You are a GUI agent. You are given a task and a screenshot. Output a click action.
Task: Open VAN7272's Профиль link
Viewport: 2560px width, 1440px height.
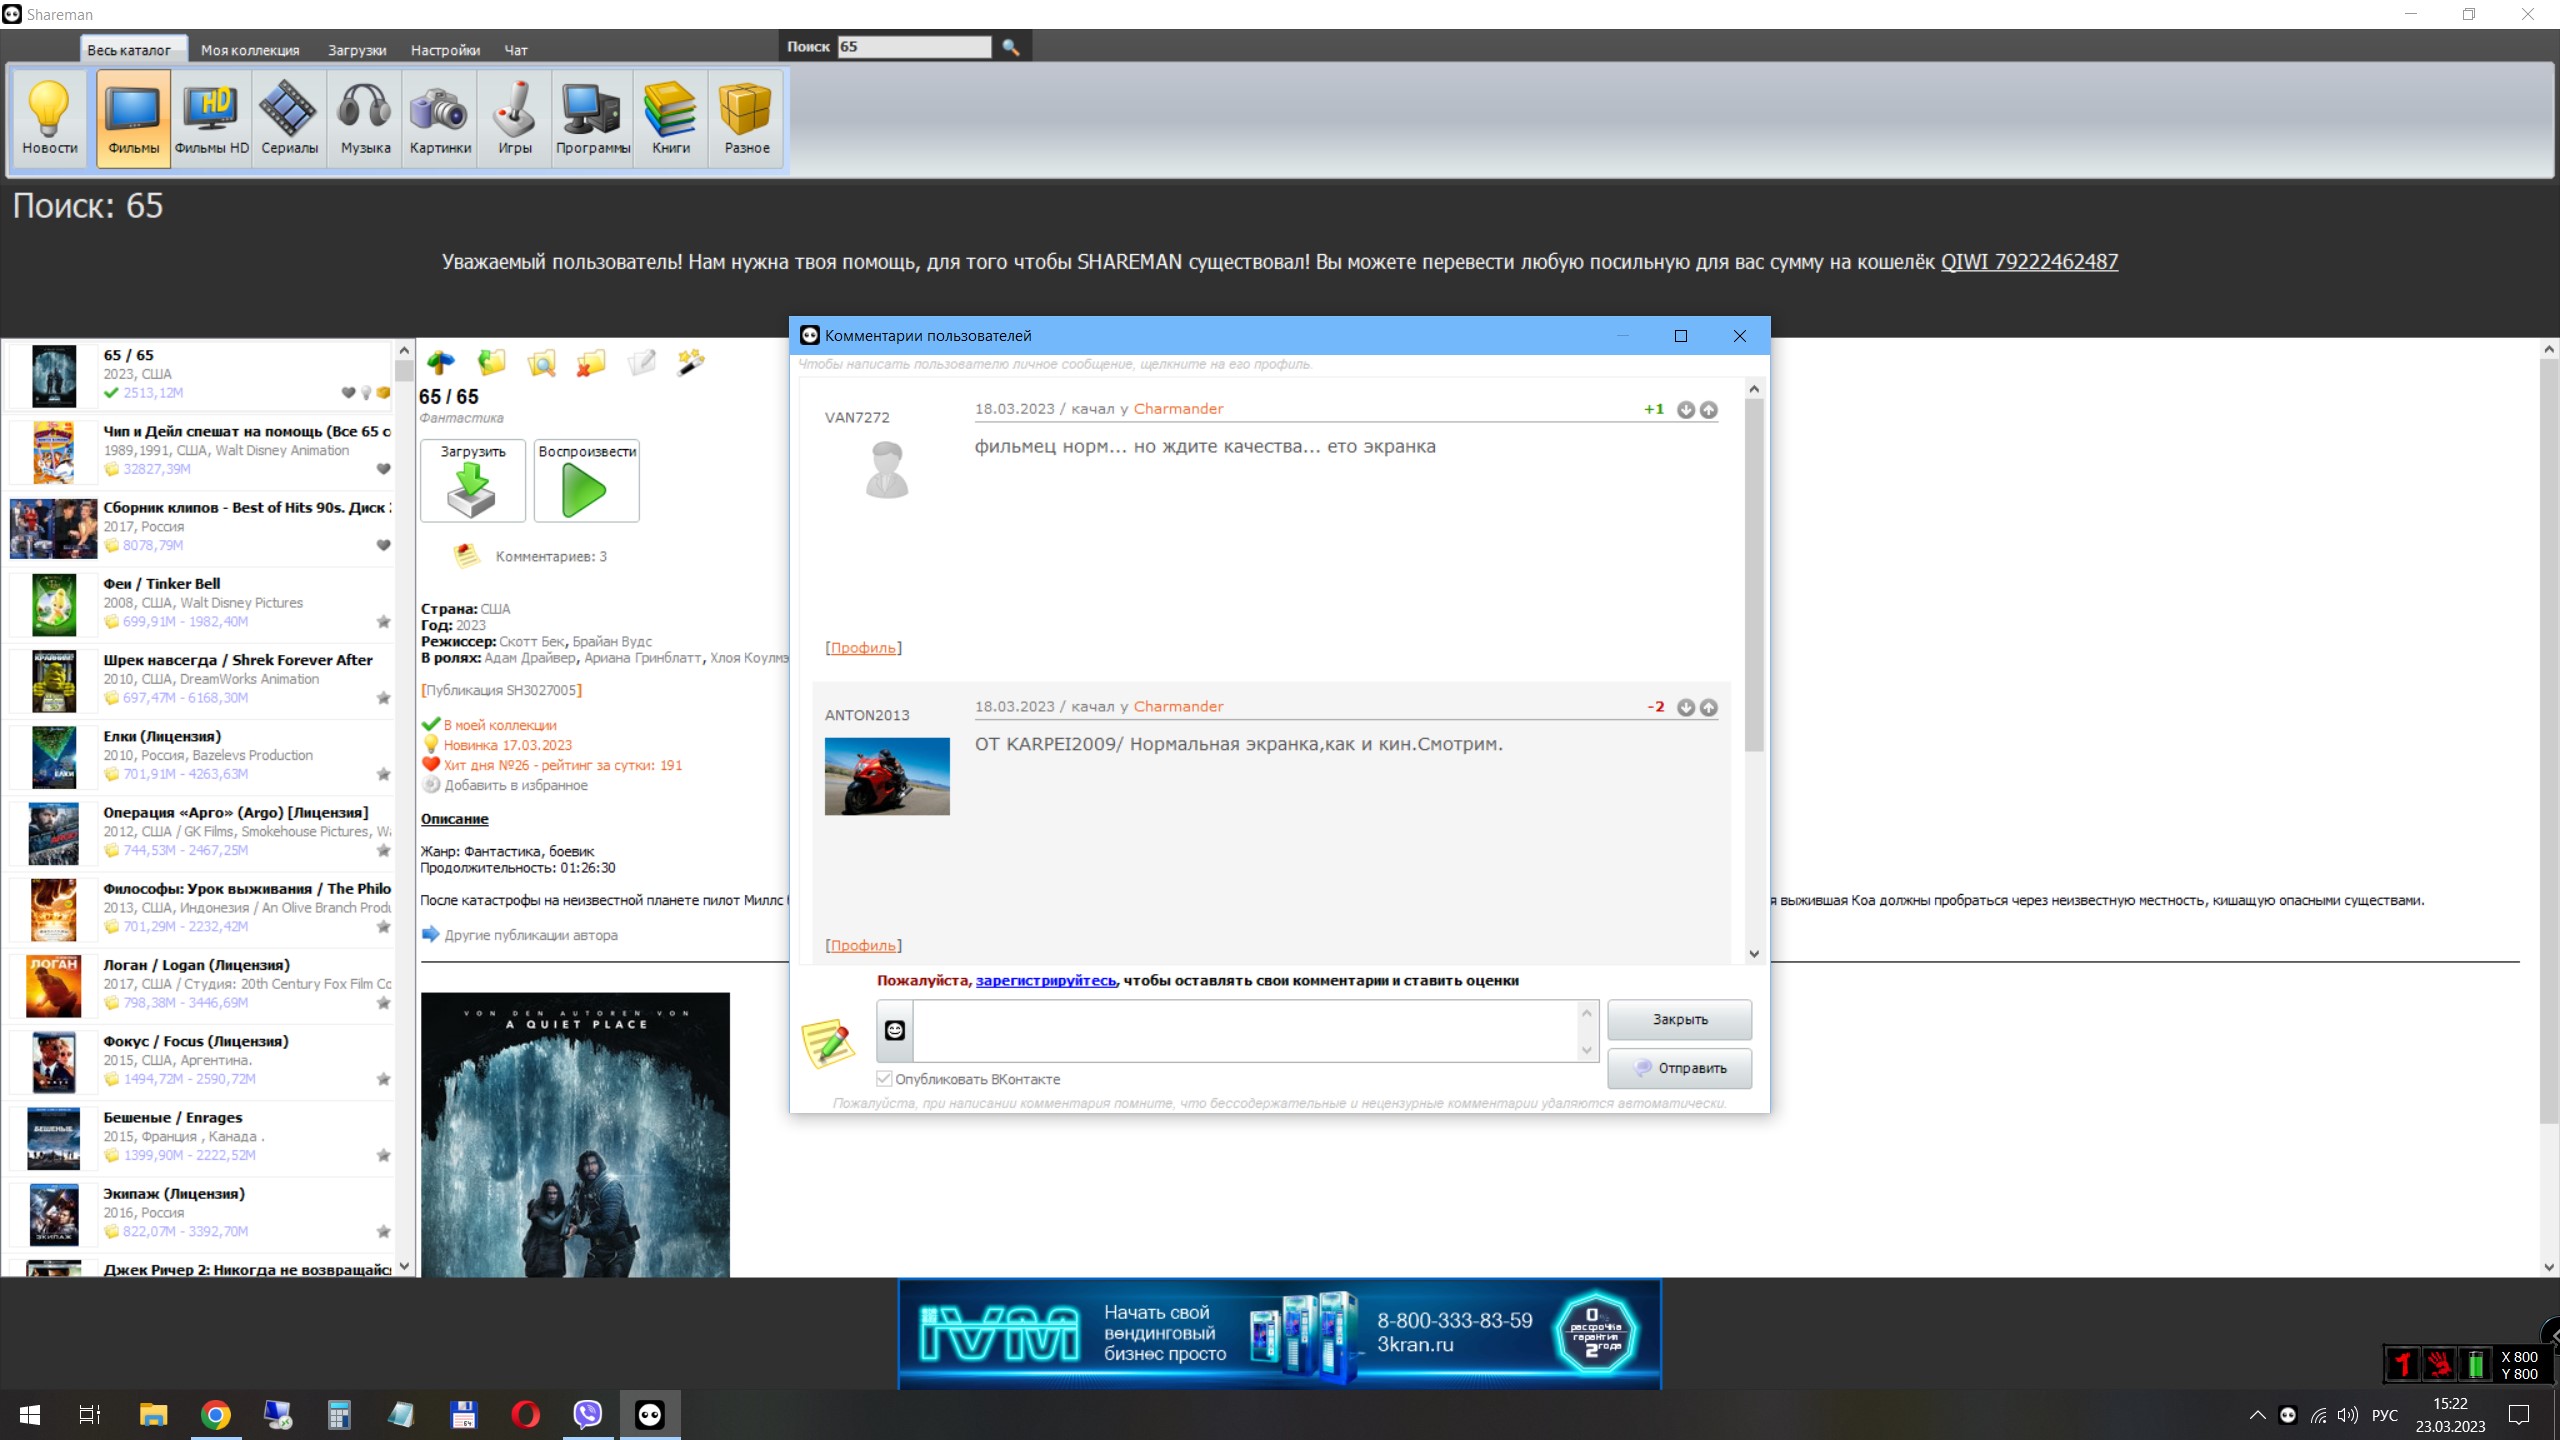point(863,648)
